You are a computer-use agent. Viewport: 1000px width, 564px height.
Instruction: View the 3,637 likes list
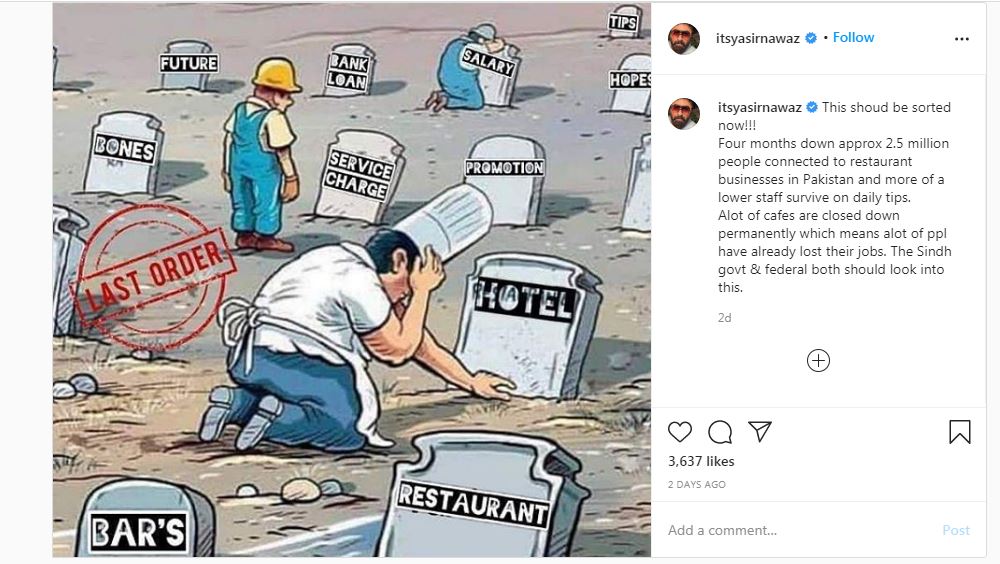[x=701, y=461]
